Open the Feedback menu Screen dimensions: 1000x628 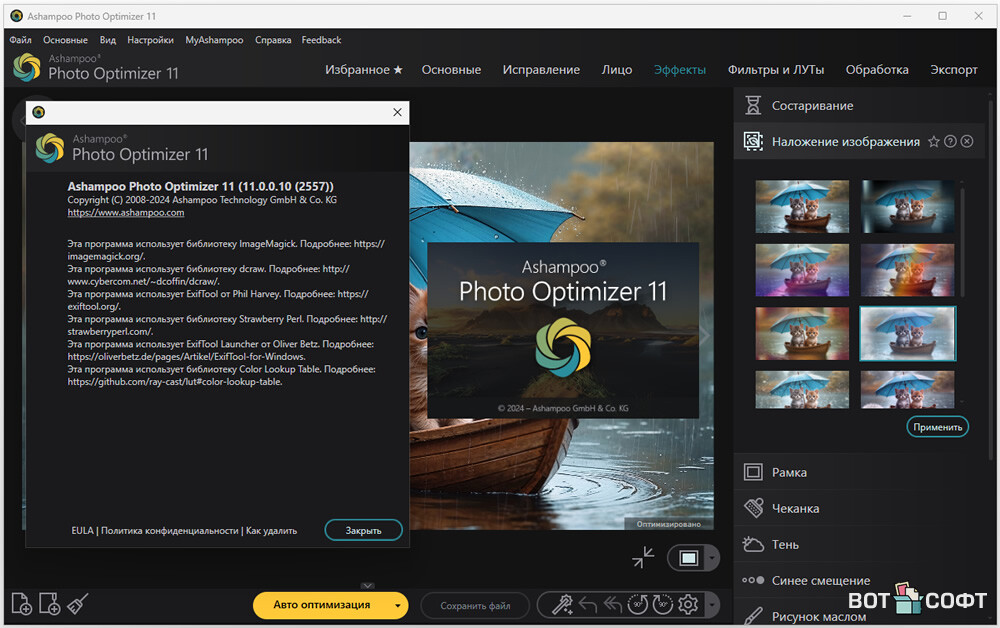(x=321, y=40)
